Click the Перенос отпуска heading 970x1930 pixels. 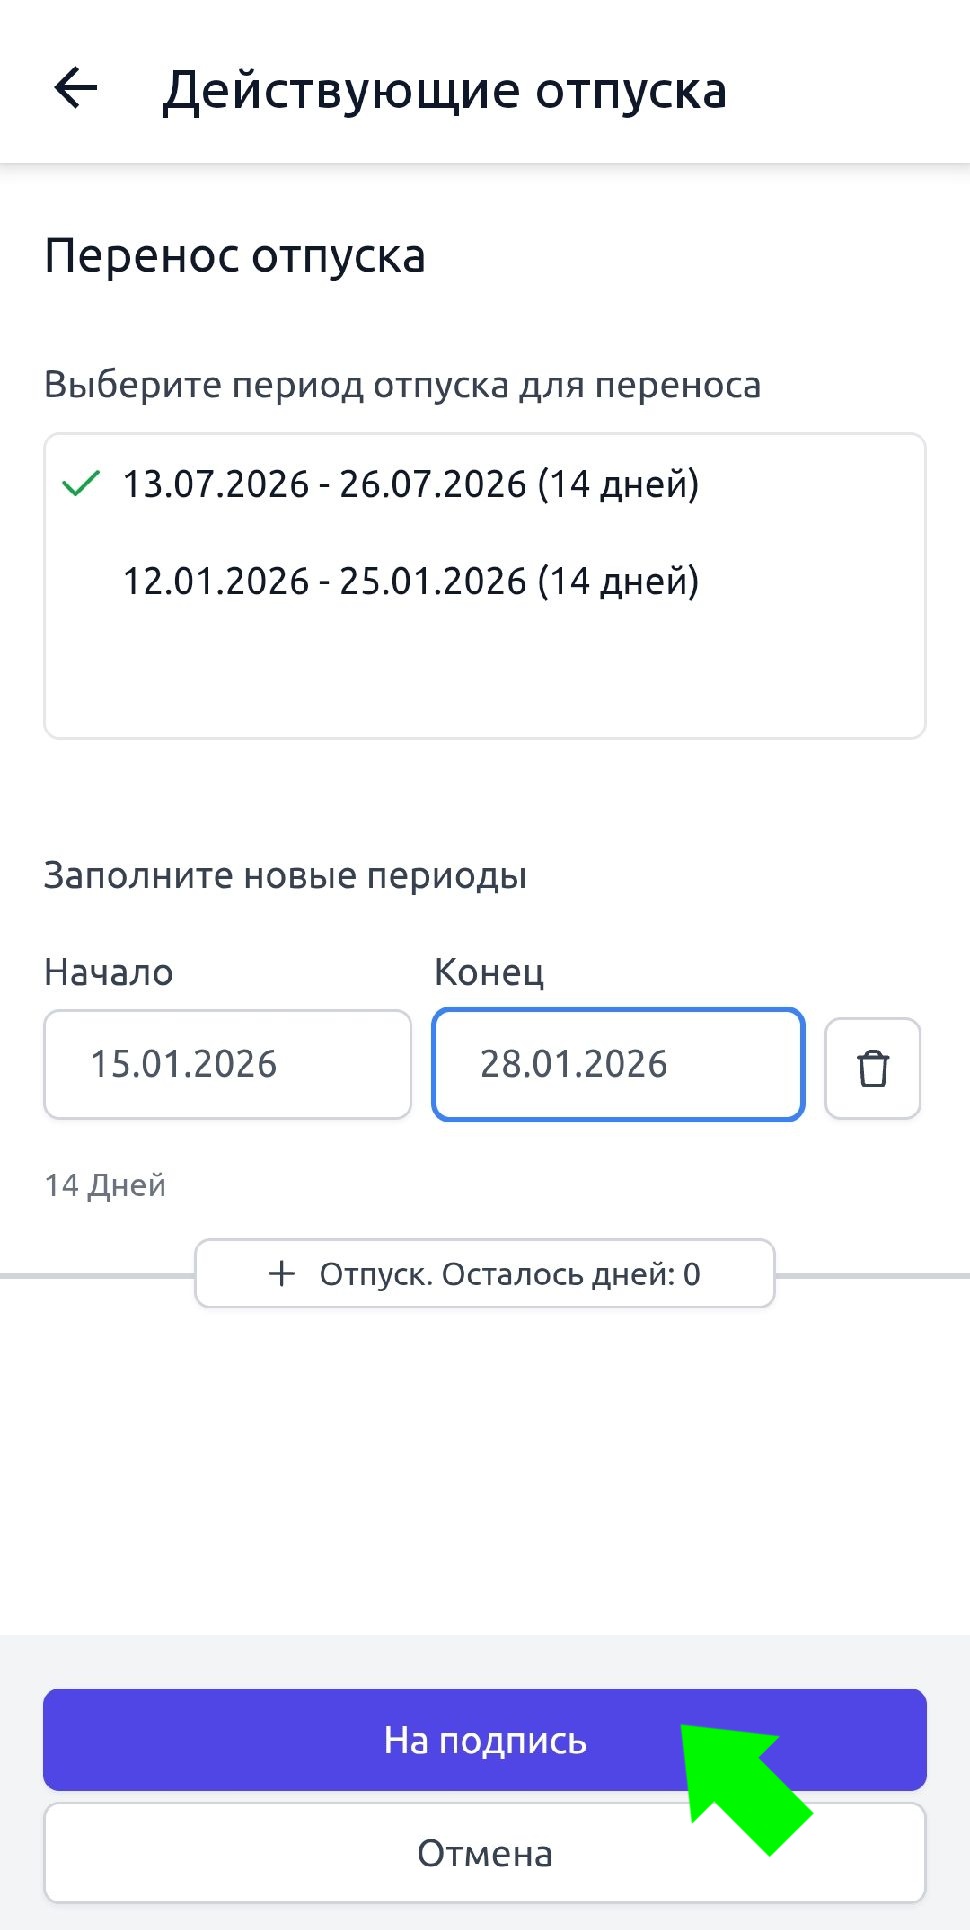tap(235, 256)
